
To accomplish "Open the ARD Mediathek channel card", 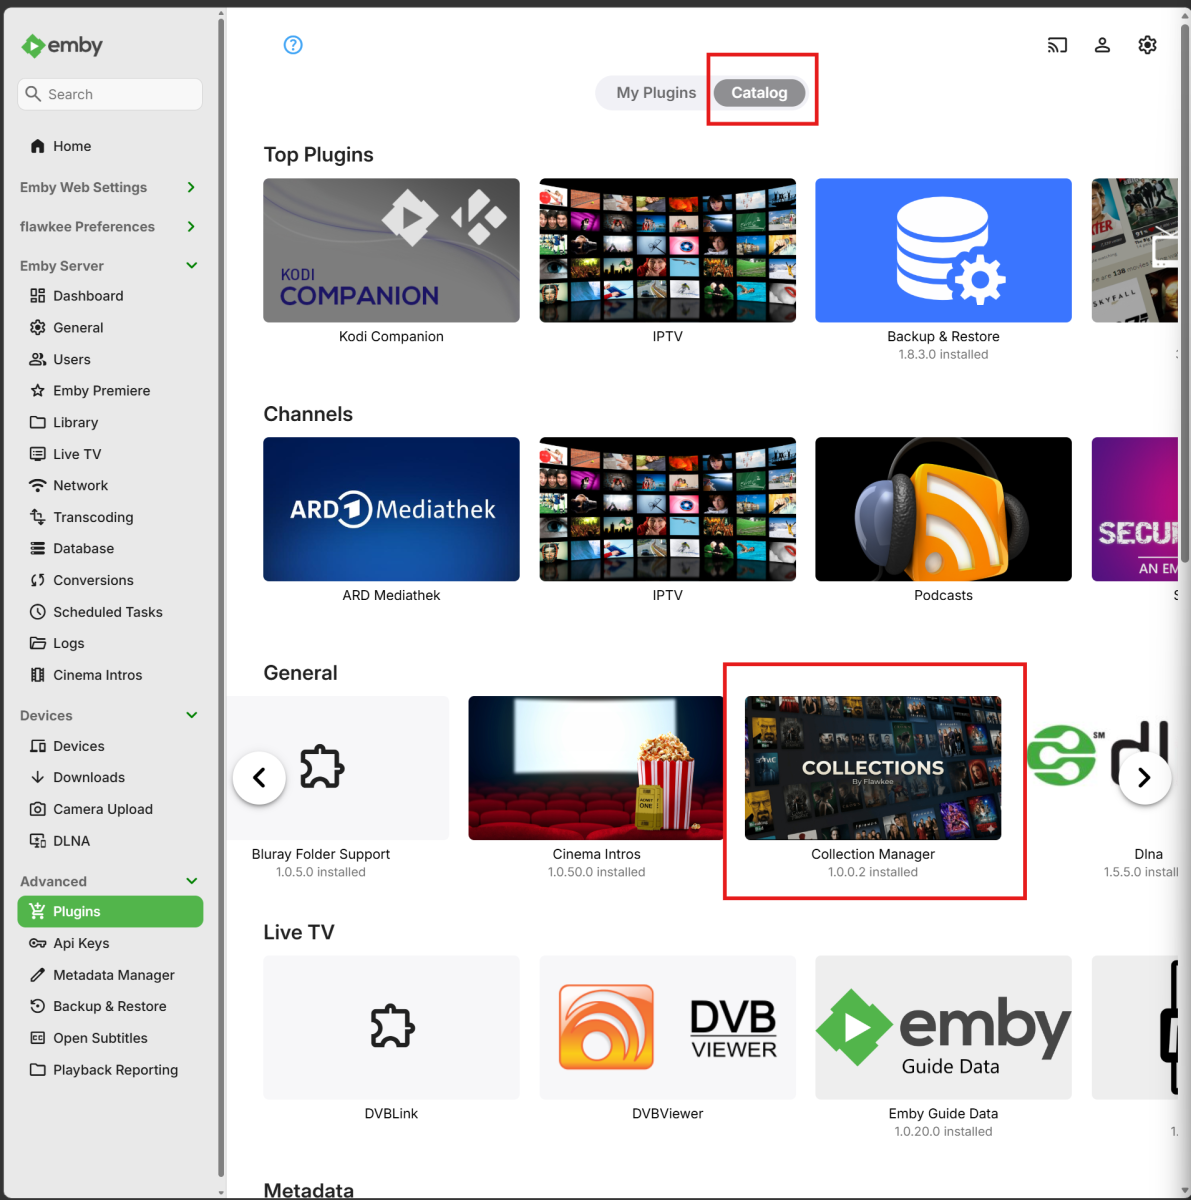I will coord(391,509).
